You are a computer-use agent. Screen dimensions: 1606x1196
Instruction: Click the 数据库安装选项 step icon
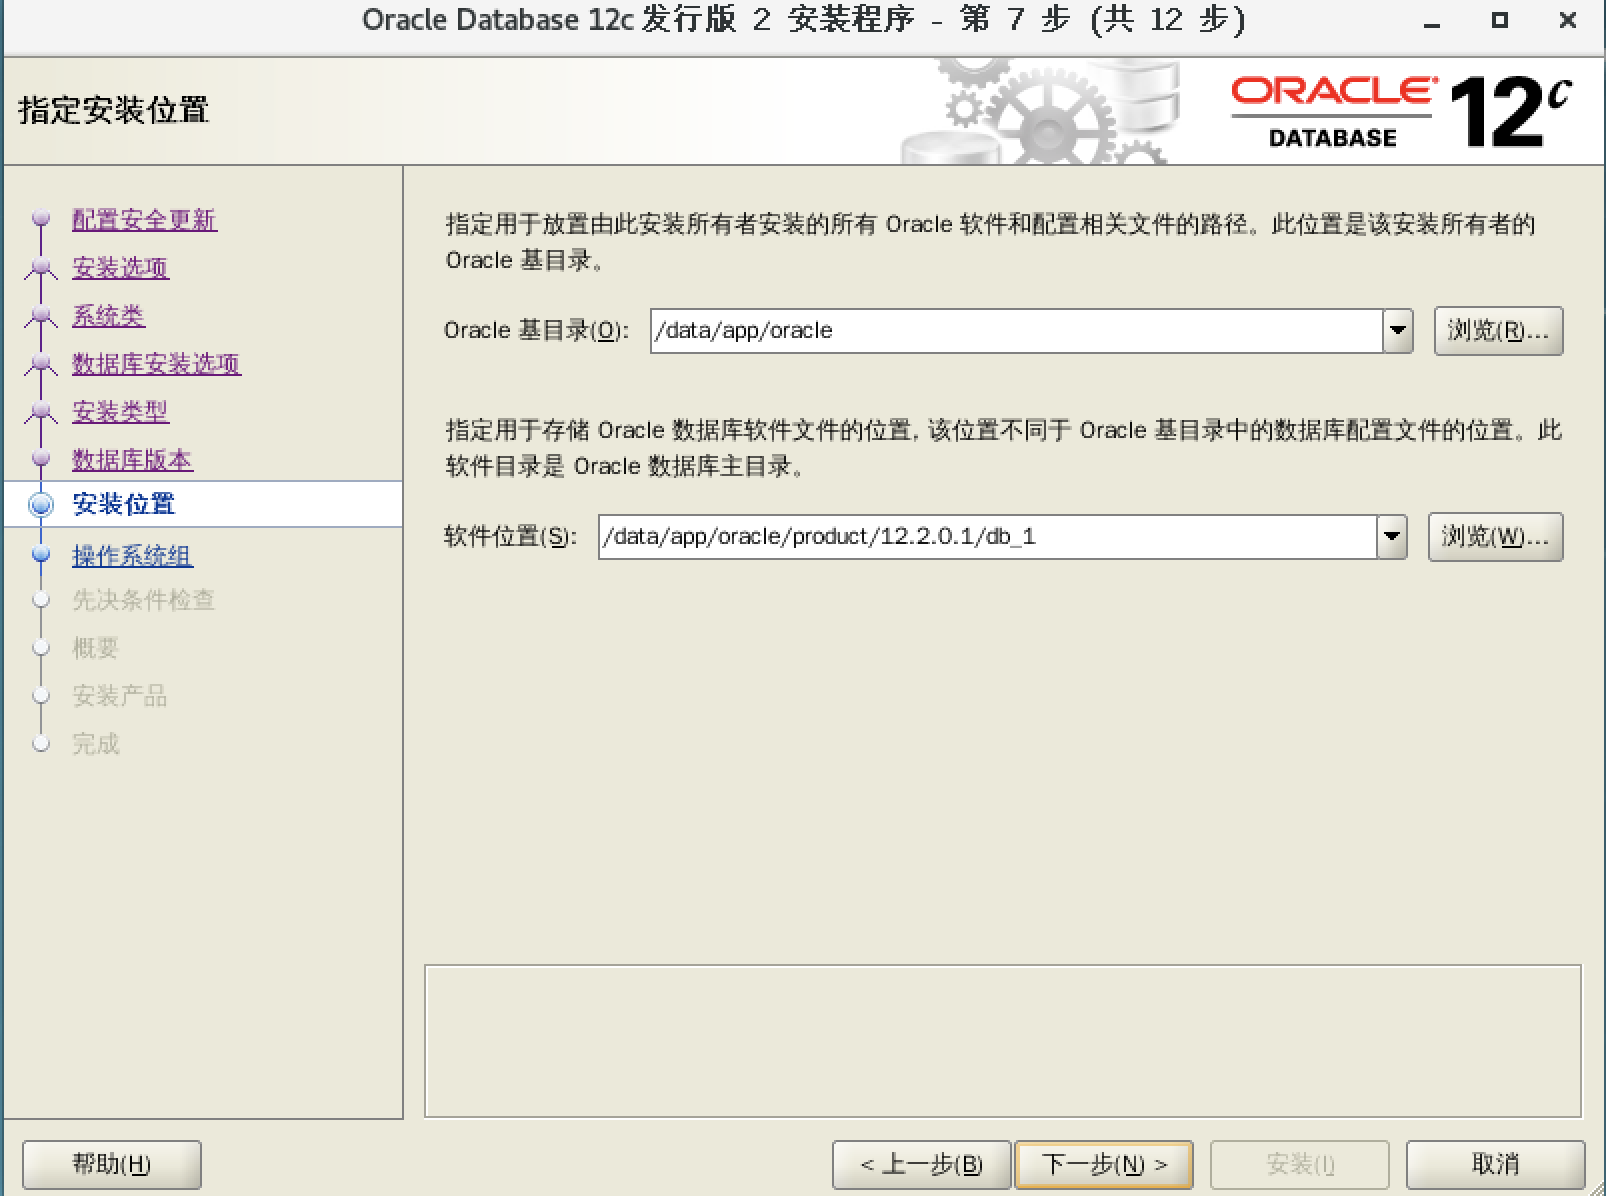coord(40,362)
